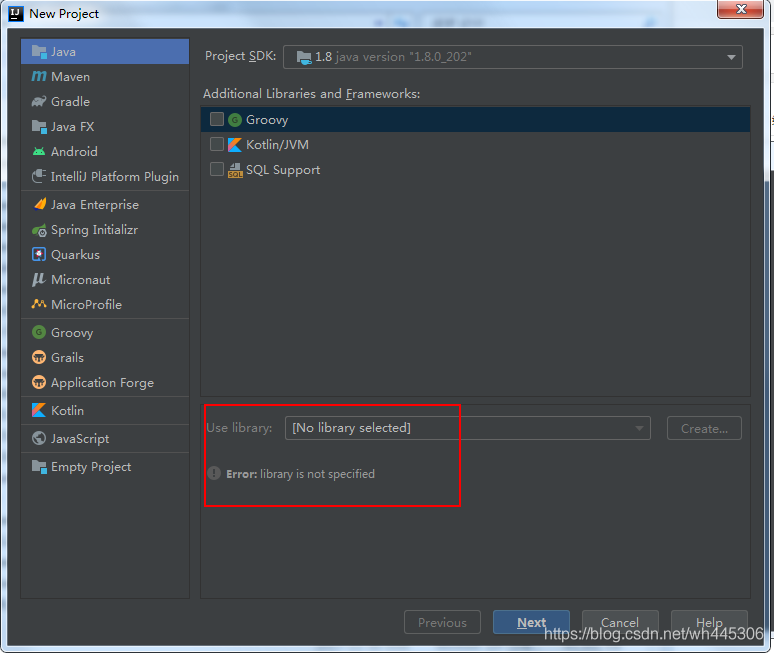Viewport: 774px width, 653px height.
Task: Select MicroProfile in project types
Action: [x=105, y=305]
